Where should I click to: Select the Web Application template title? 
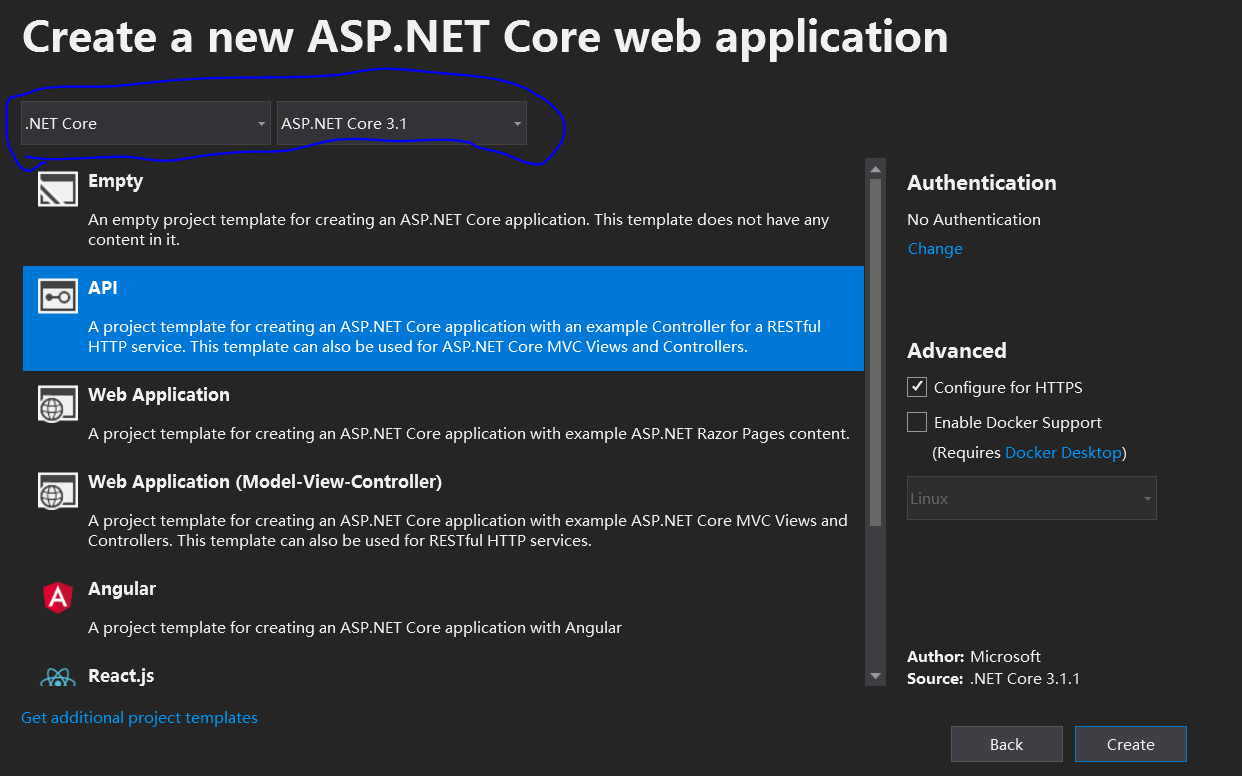pyautogui.click(x=159, y=395)
